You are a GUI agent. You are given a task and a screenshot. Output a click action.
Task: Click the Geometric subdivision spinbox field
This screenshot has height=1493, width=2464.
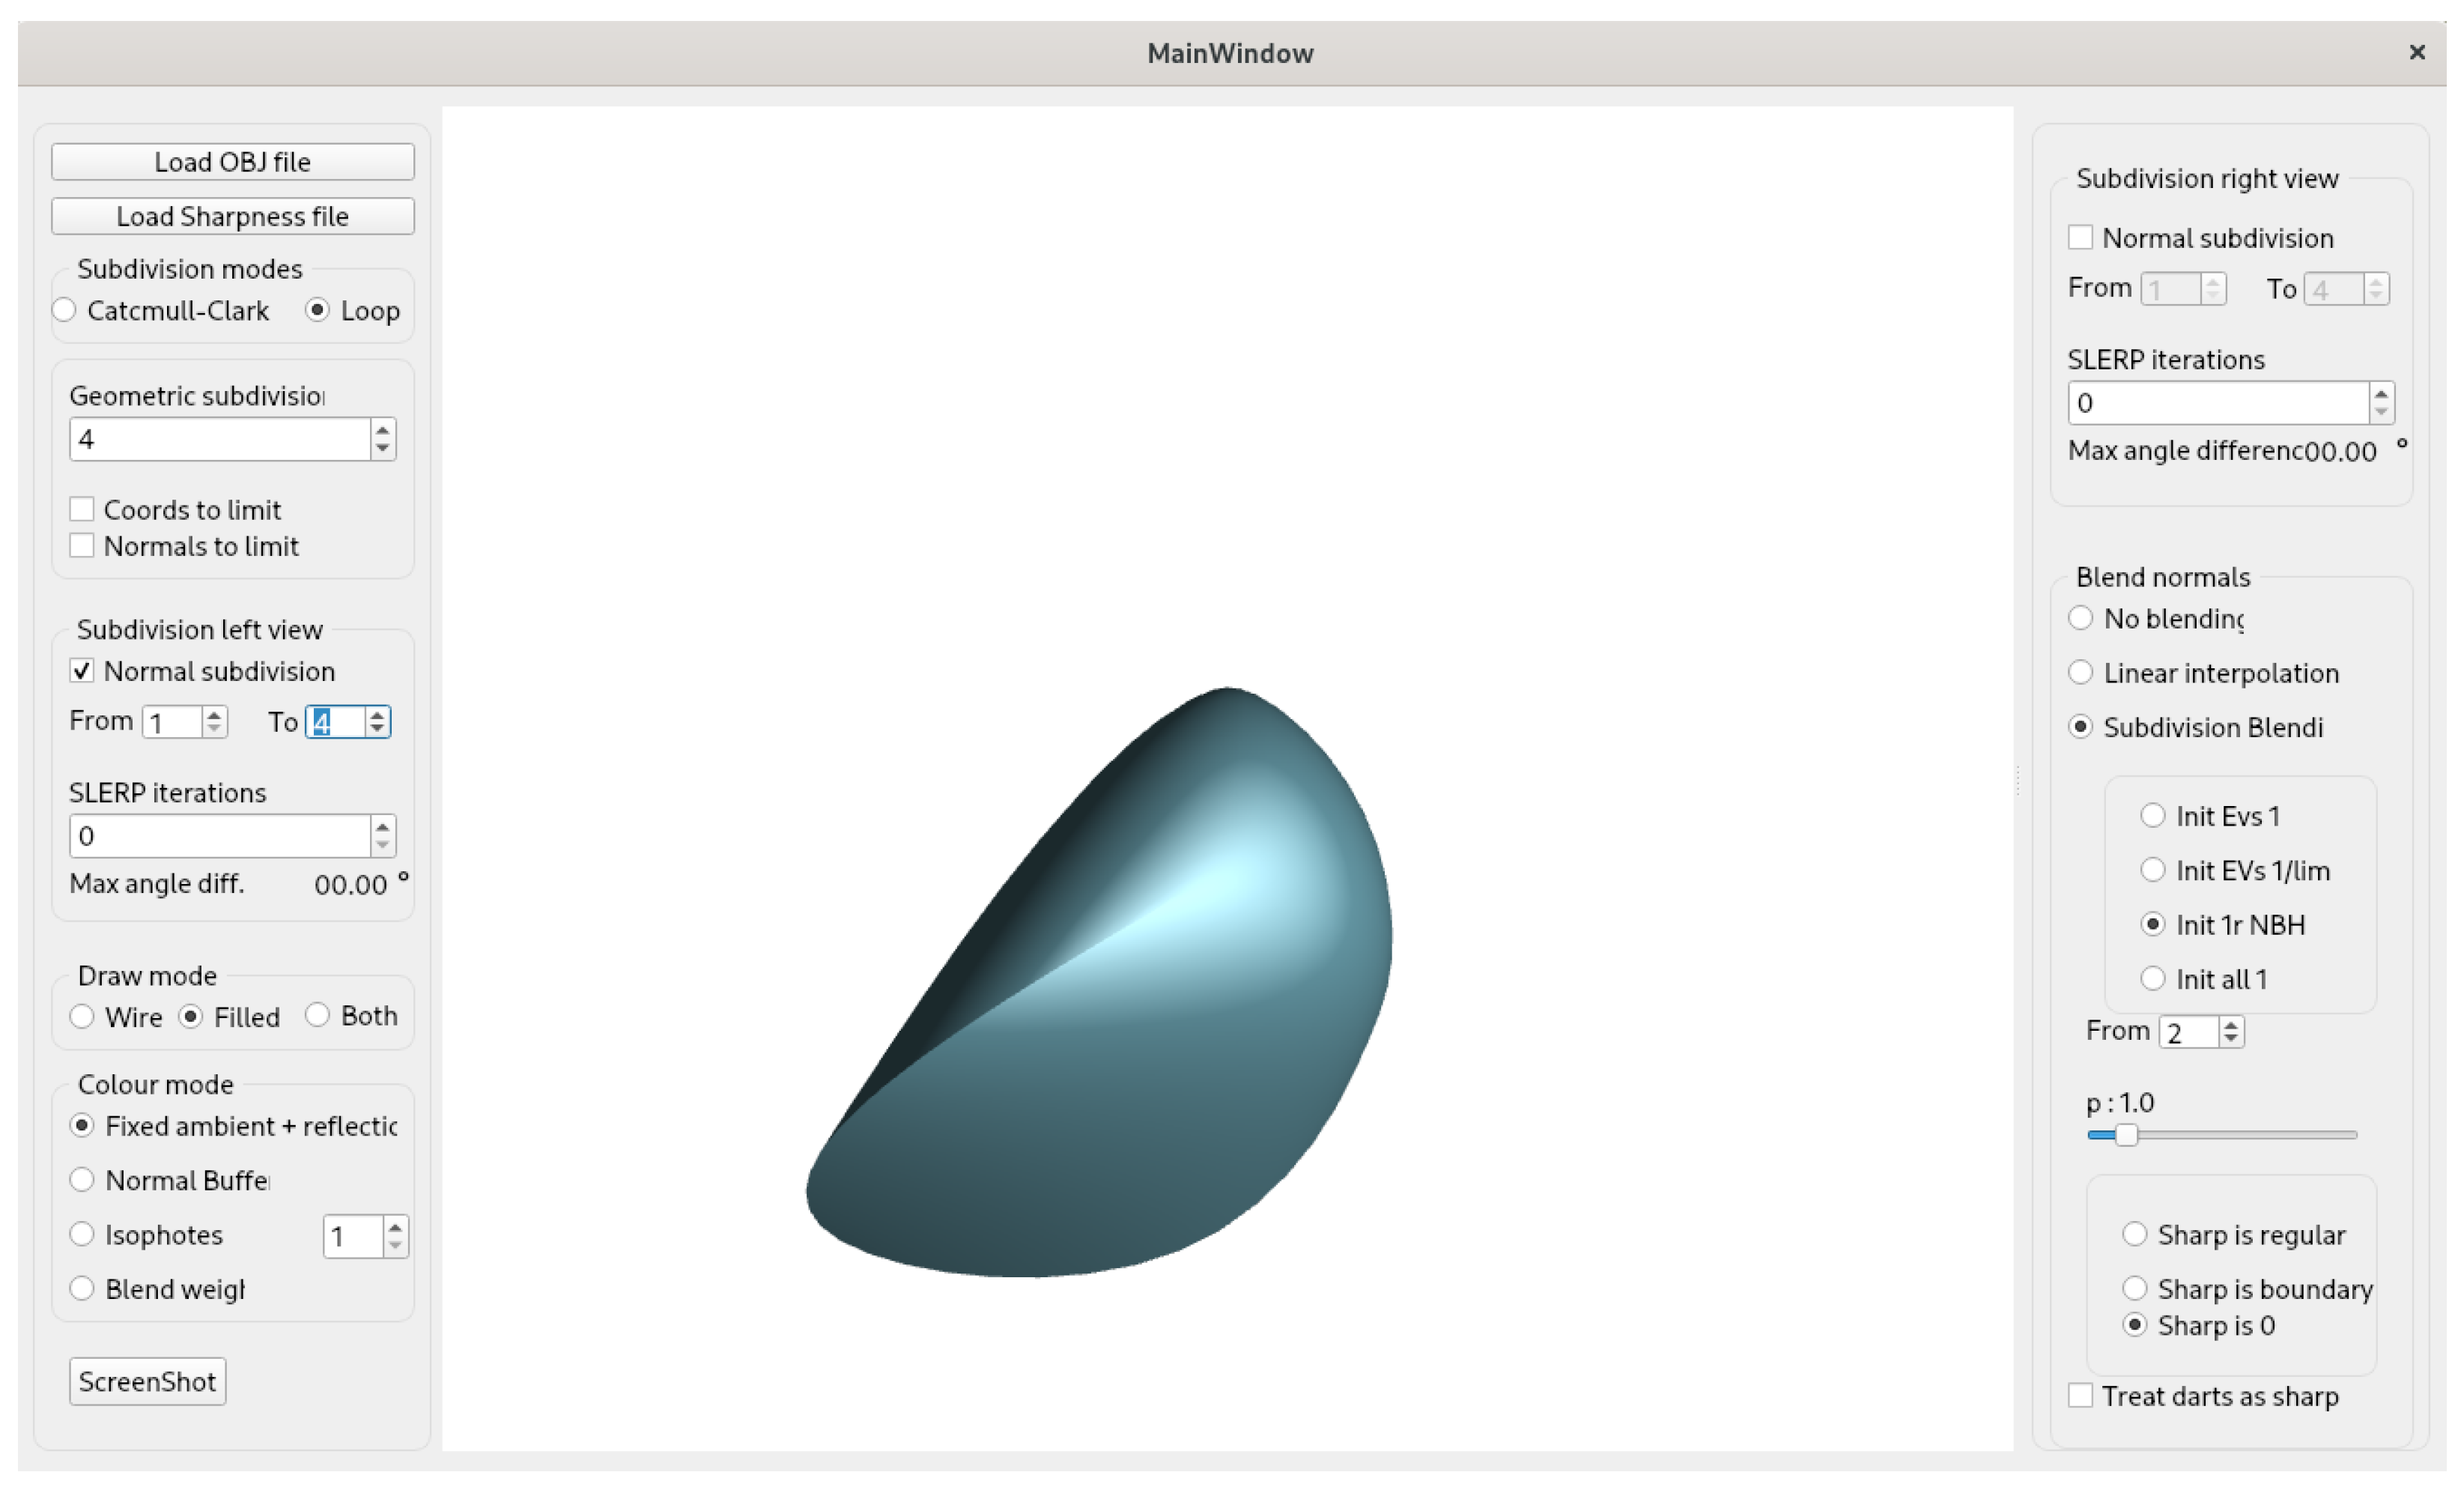220,440
